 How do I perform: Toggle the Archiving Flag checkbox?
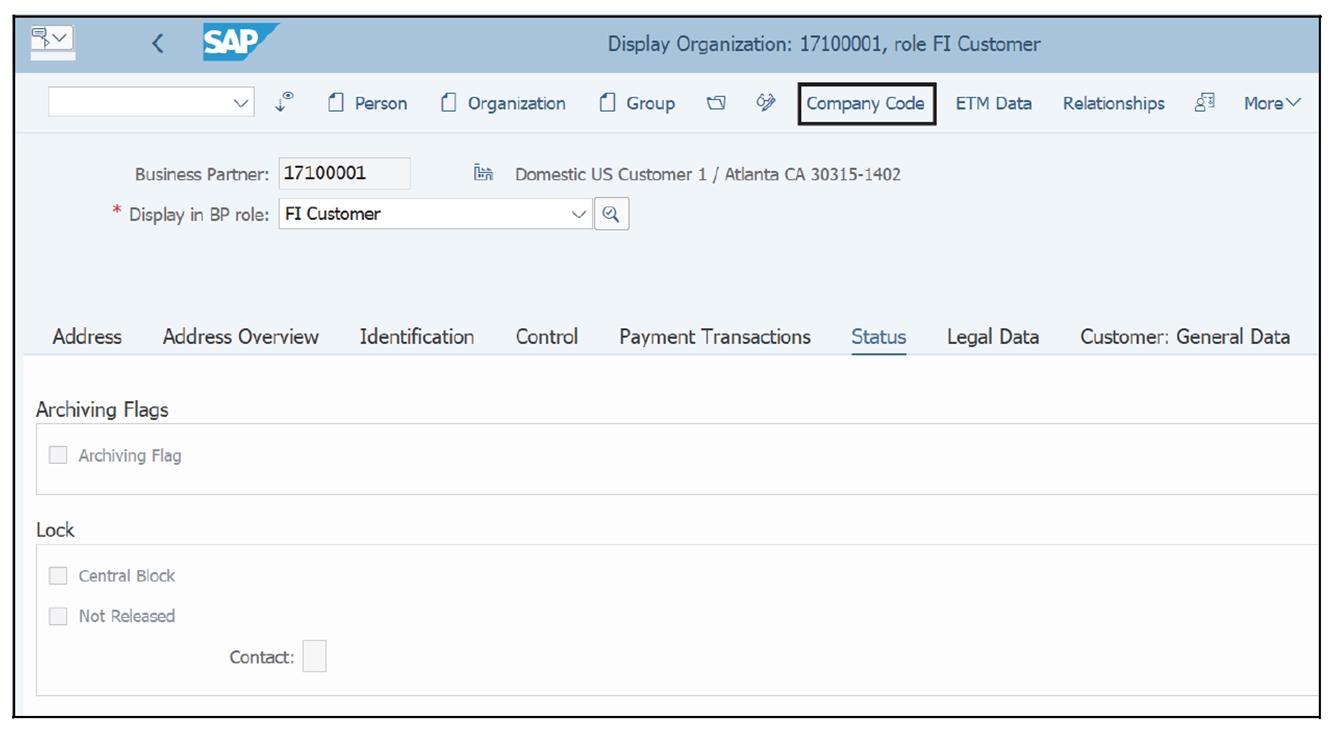57,455
